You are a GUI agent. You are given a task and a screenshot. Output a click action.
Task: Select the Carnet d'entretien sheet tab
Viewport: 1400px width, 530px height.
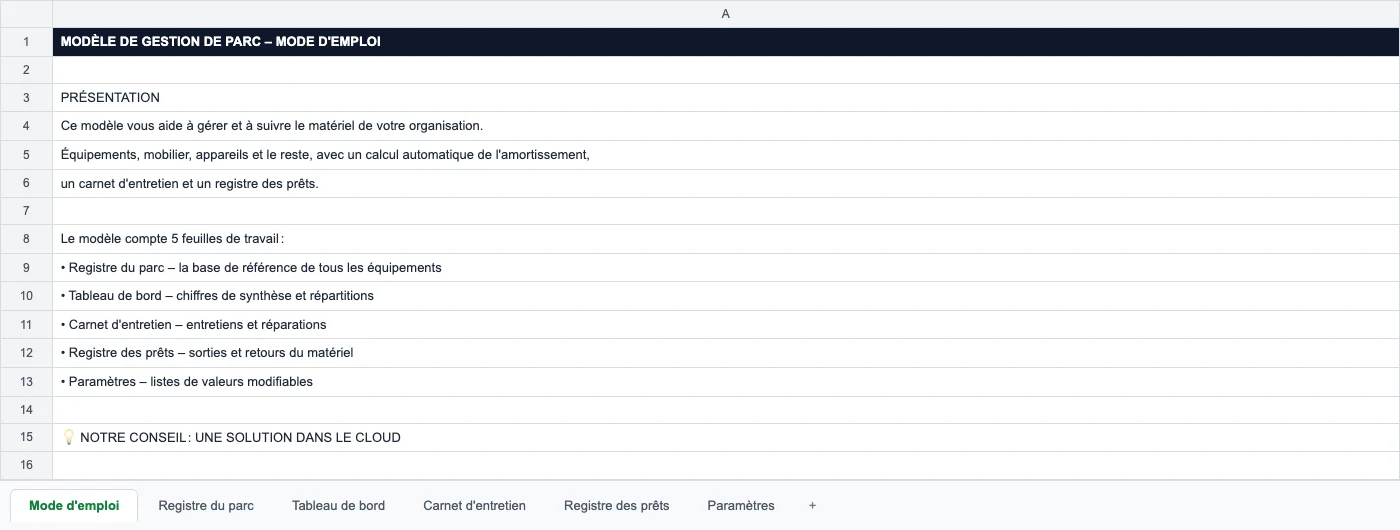[474, 505]
